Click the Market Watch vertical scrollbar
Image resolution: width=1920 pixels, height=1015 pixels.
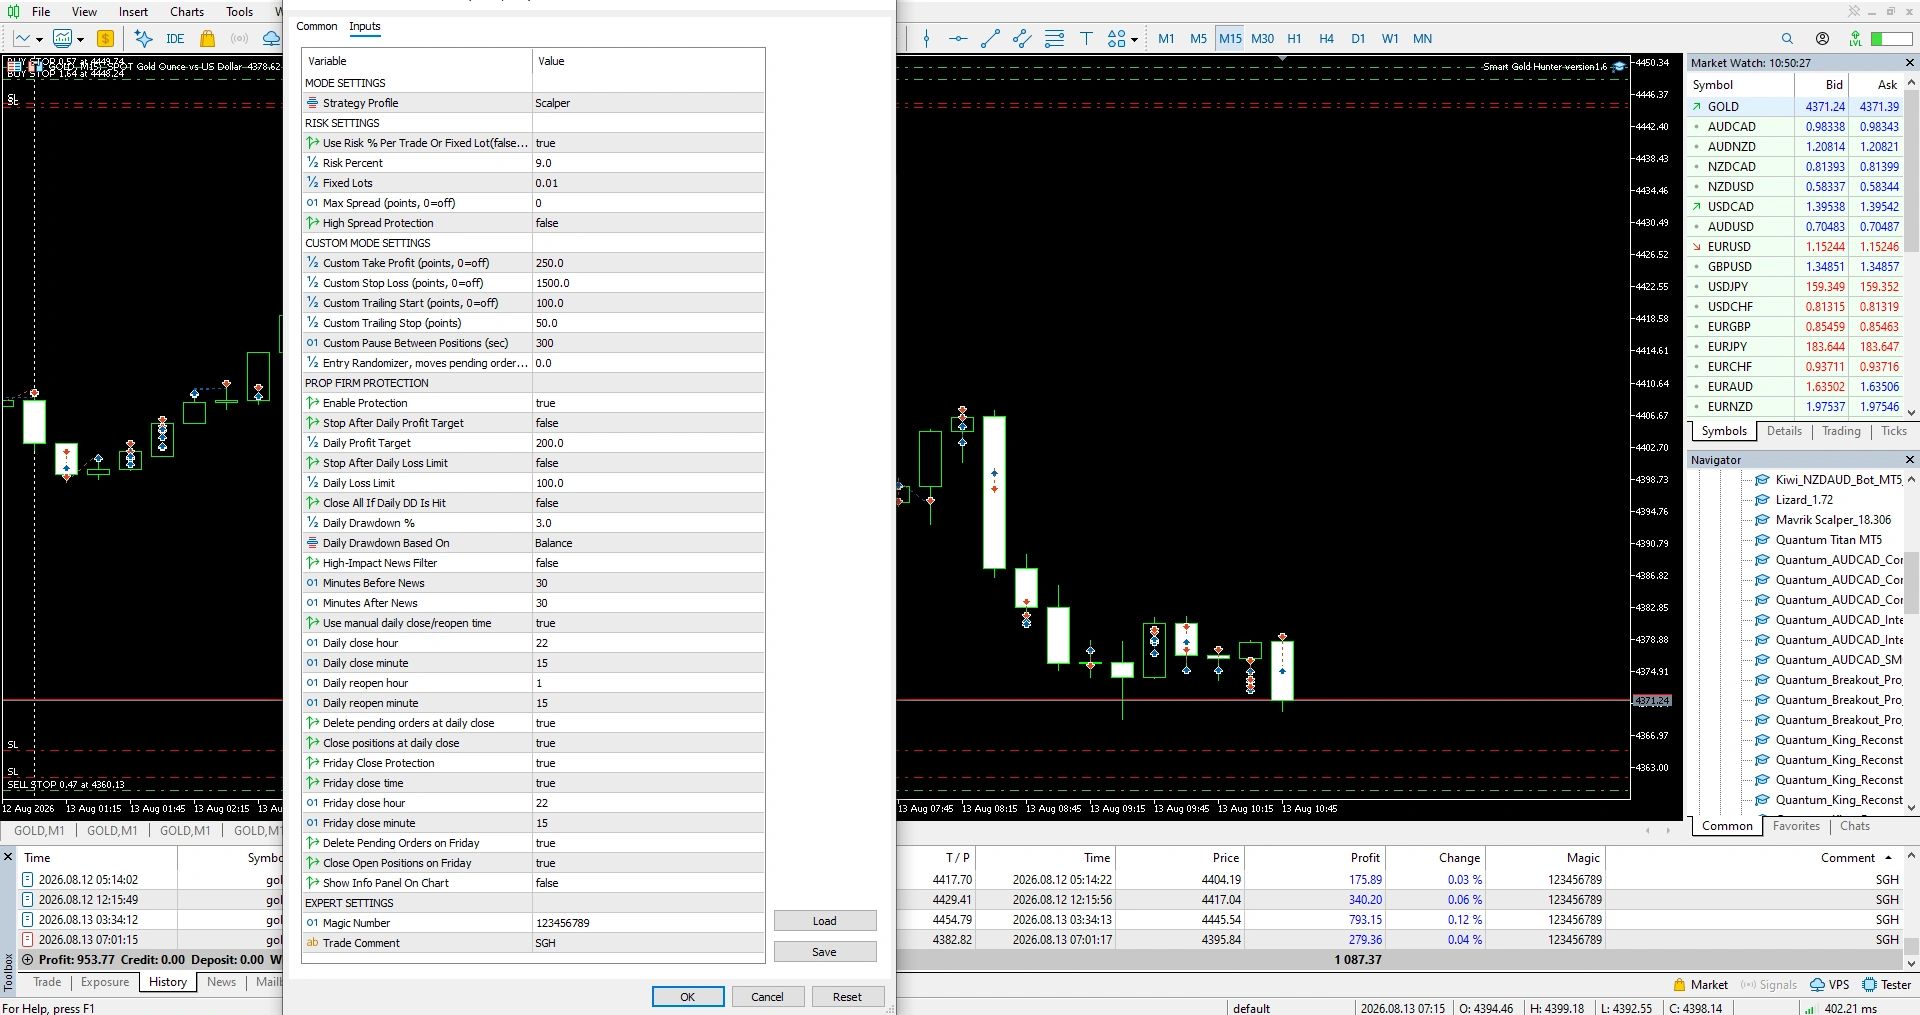1912,250
